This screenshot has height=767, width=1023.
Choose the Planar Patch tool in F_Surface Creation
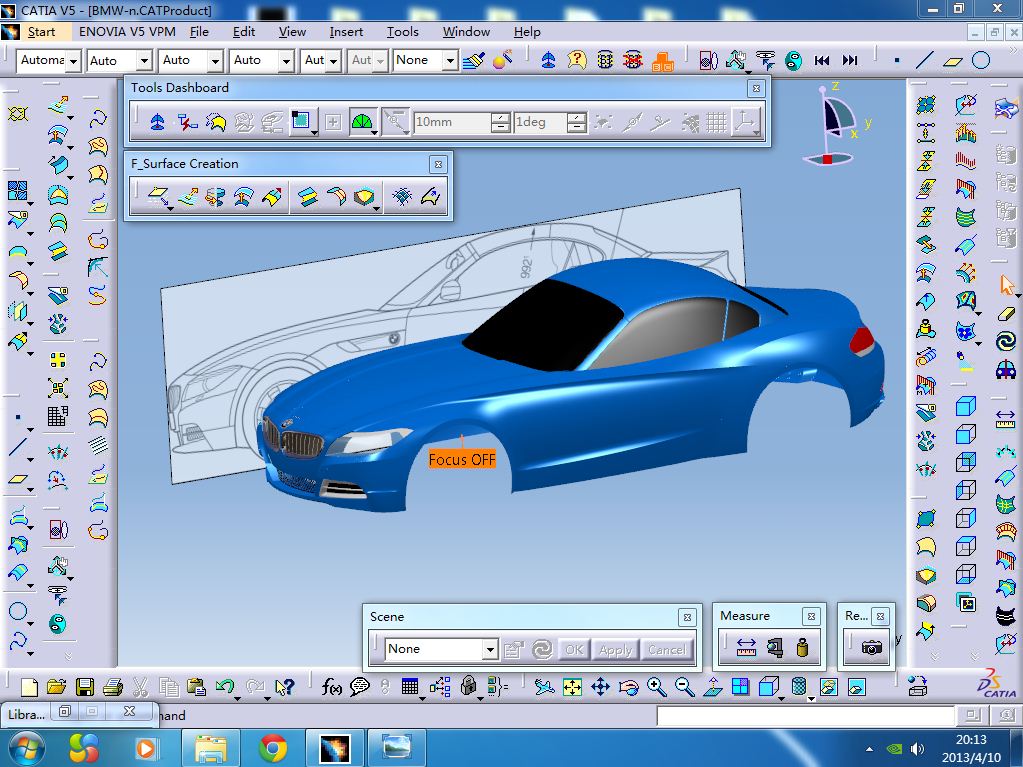pyautogui.click(x=158, y=196)
